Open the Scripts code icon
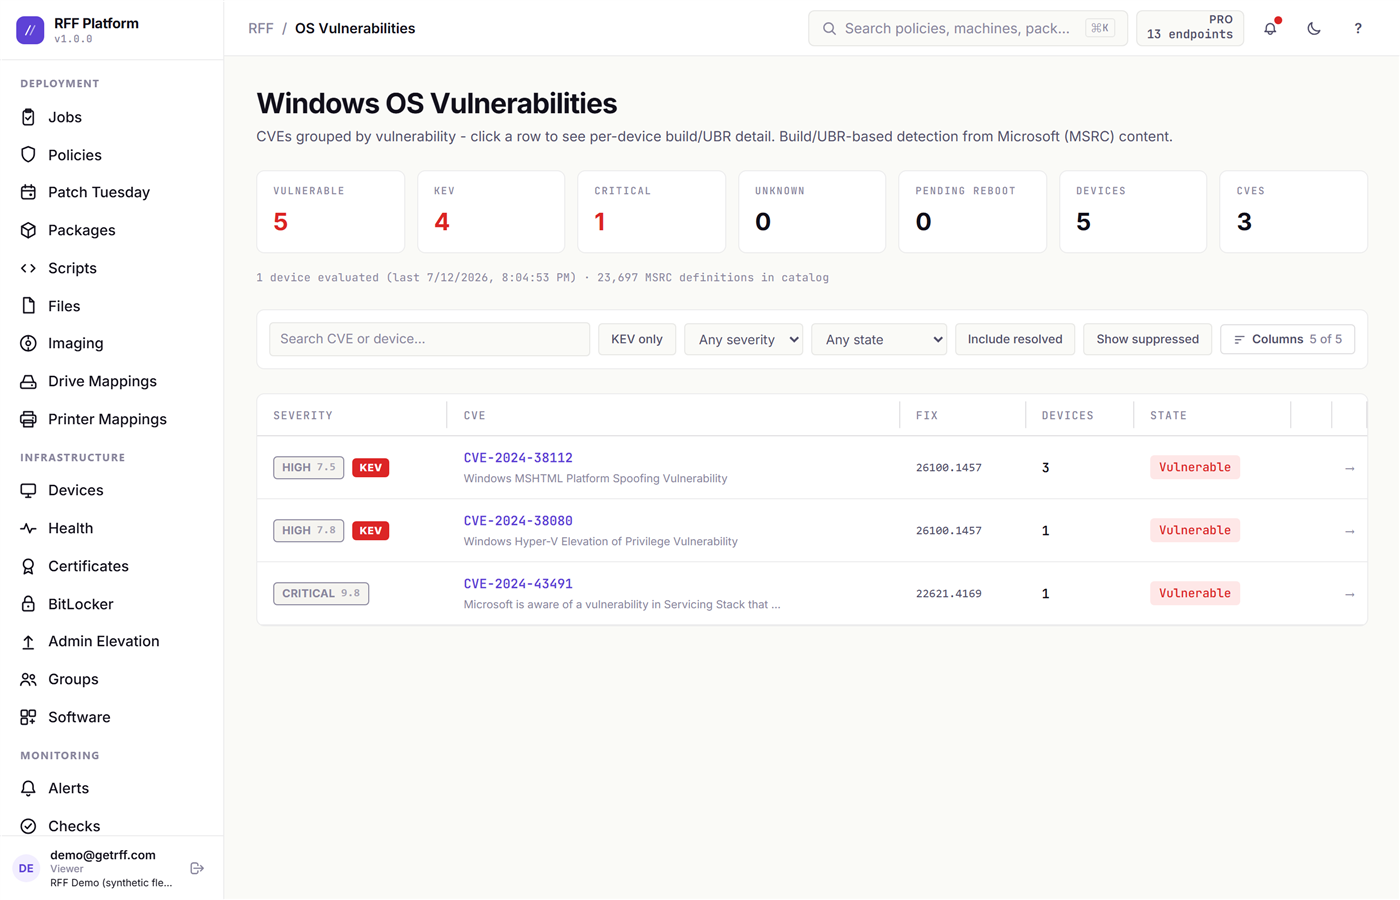The image size is (1400, 900). [28, 268]
